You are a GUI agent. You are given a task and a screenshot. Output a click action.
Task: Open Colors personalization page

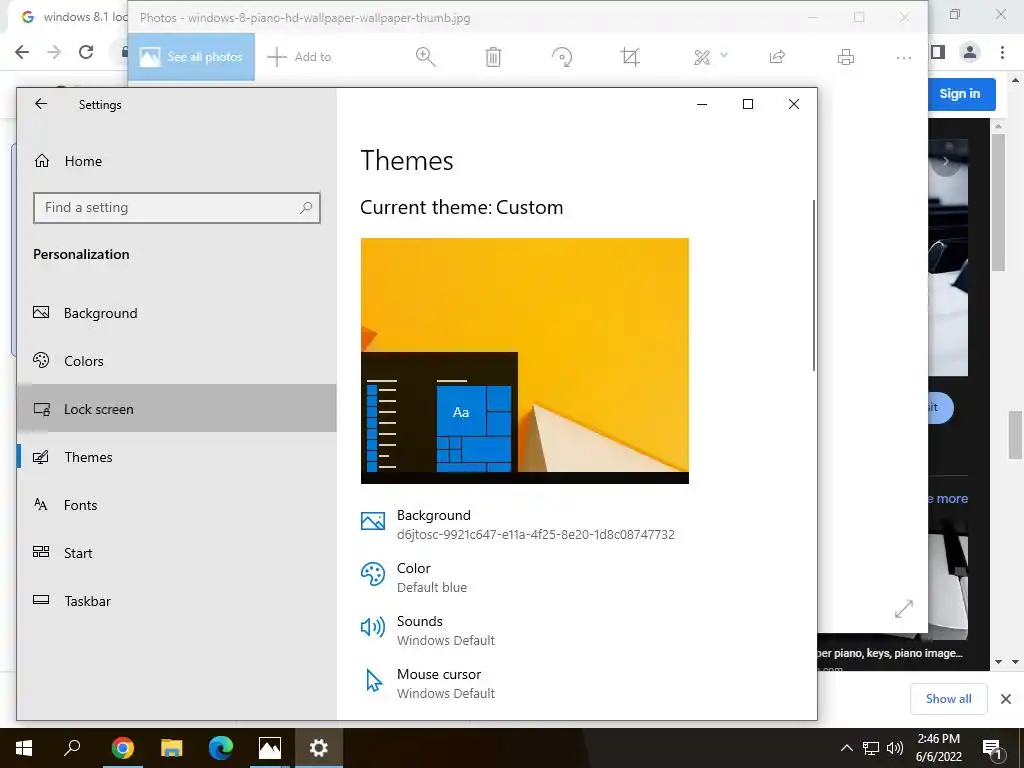176,361
